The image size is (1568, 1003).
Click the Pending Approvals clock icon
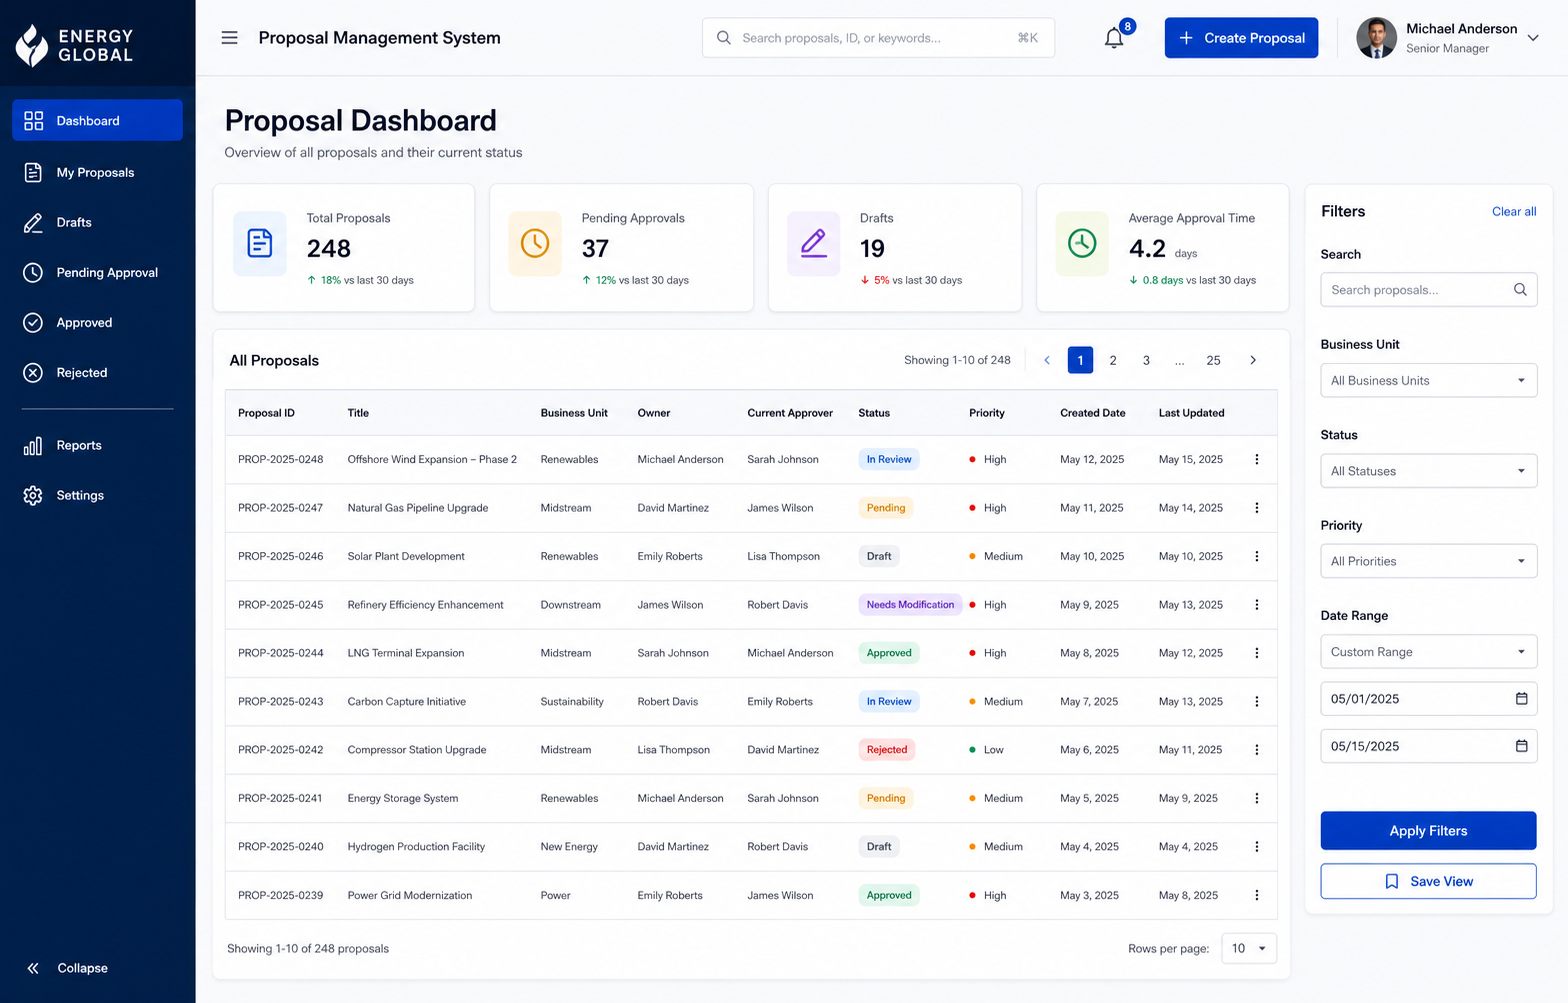pyautogui.click(x=535, y=243)
